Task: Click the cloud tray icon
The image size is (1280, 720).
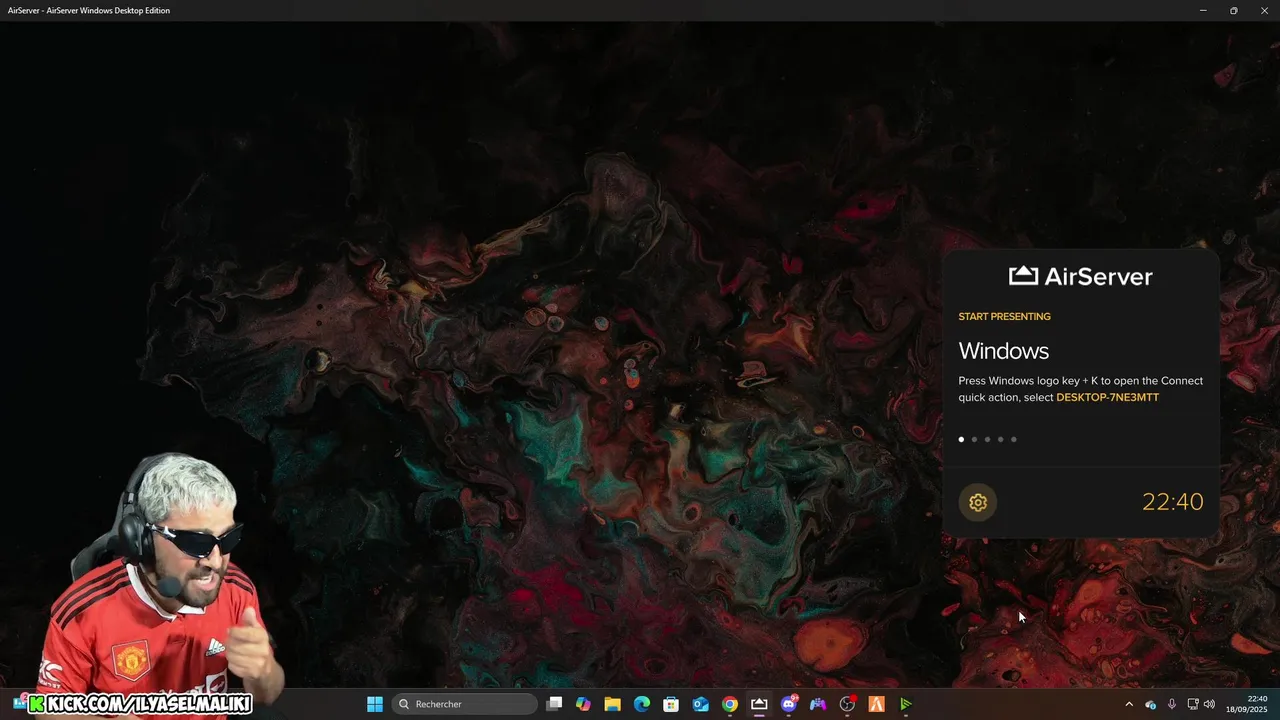Action: [x=1151, y=704]
